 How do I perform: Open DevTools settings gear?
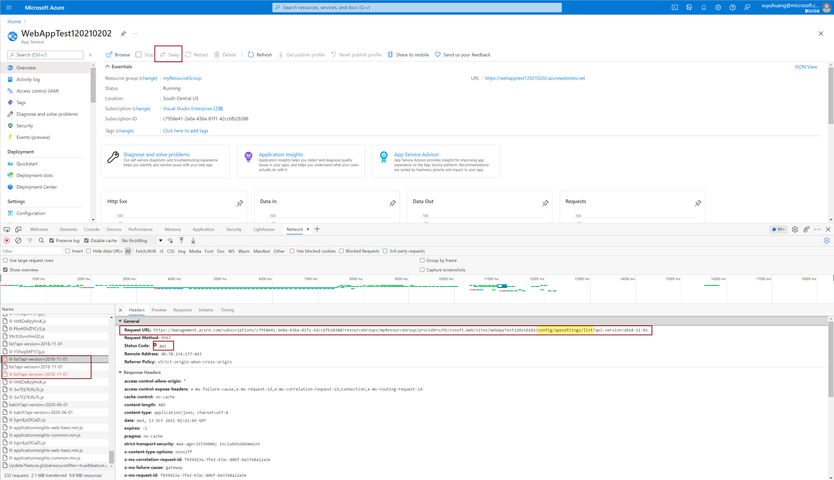click(x=795, y=229)
